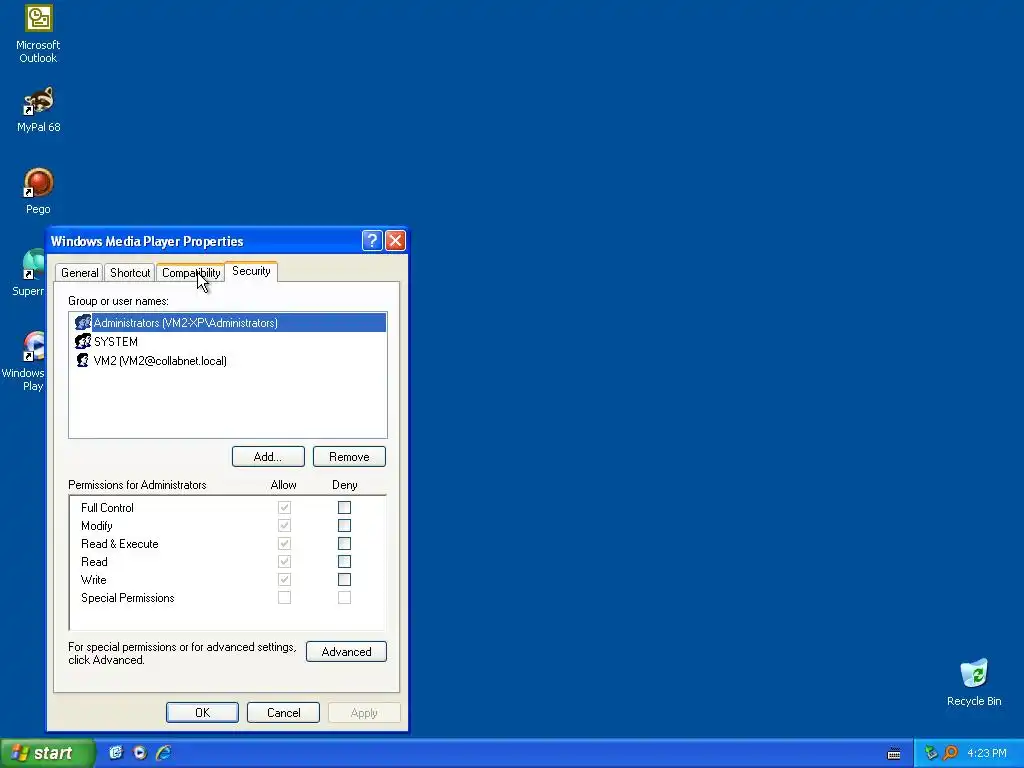Select the Pego desktop shortcut

tap(38, 191)
